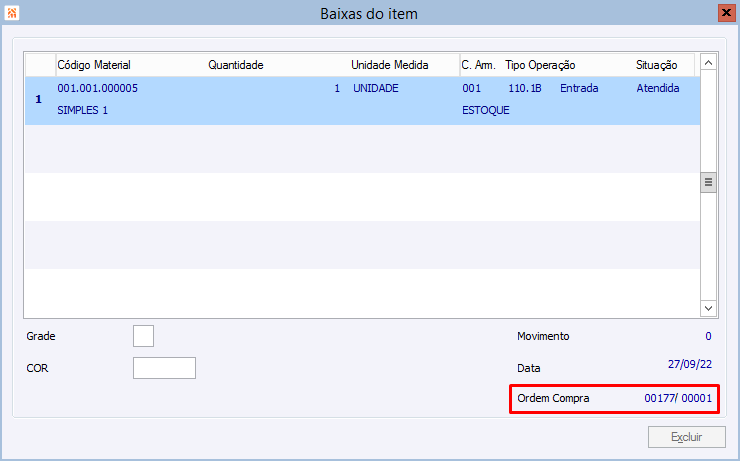The image size is (740, 461).
Task: Click operation type 110.1B
Action: point(525,88)
